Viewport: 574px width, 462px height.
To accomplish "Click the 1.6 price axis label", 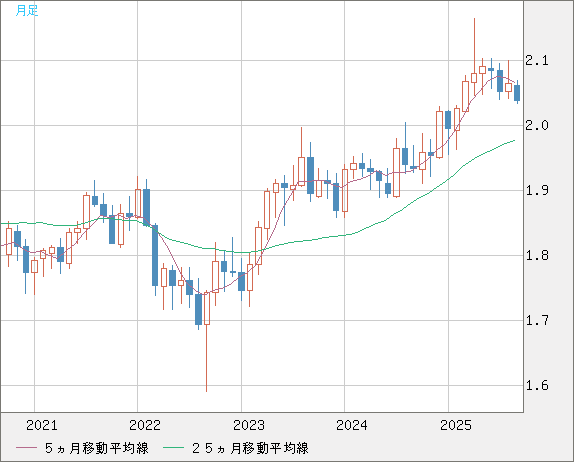I will [x=537, y=385].
